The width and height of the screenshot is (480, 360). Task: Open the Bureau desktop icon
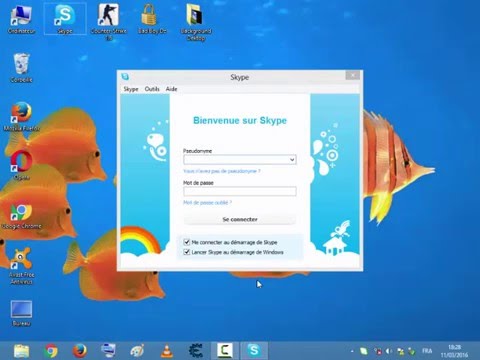tap(21, 313)
